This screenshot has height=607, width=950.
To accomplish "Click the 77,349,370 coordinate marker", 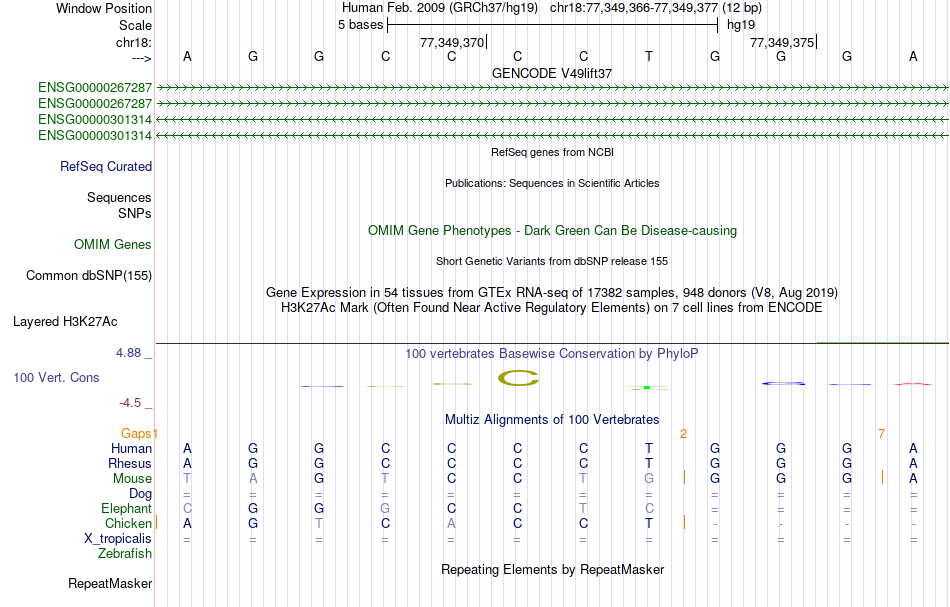I will point(452,42).
